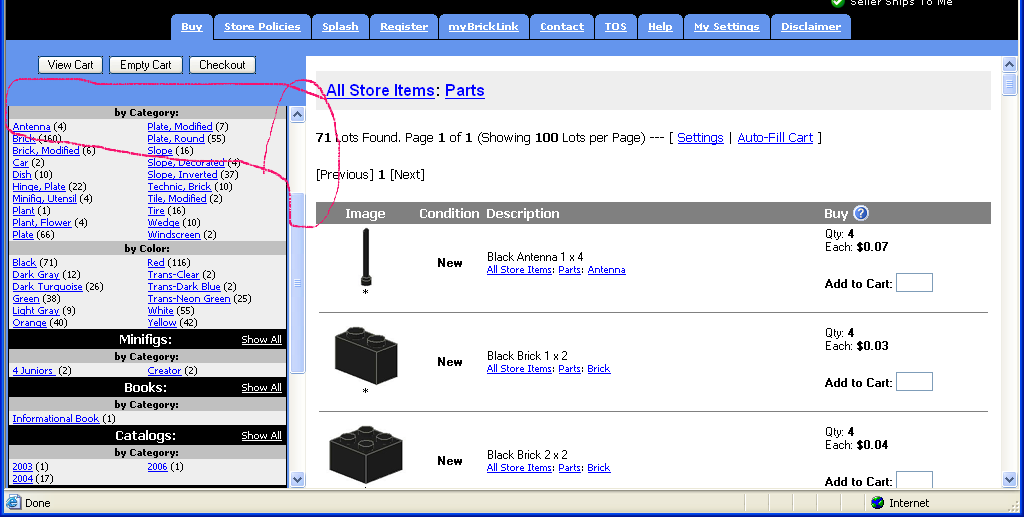Click the Internet zone globe icon
This screenshot has height=517, width=1024.
coord(878,503)
